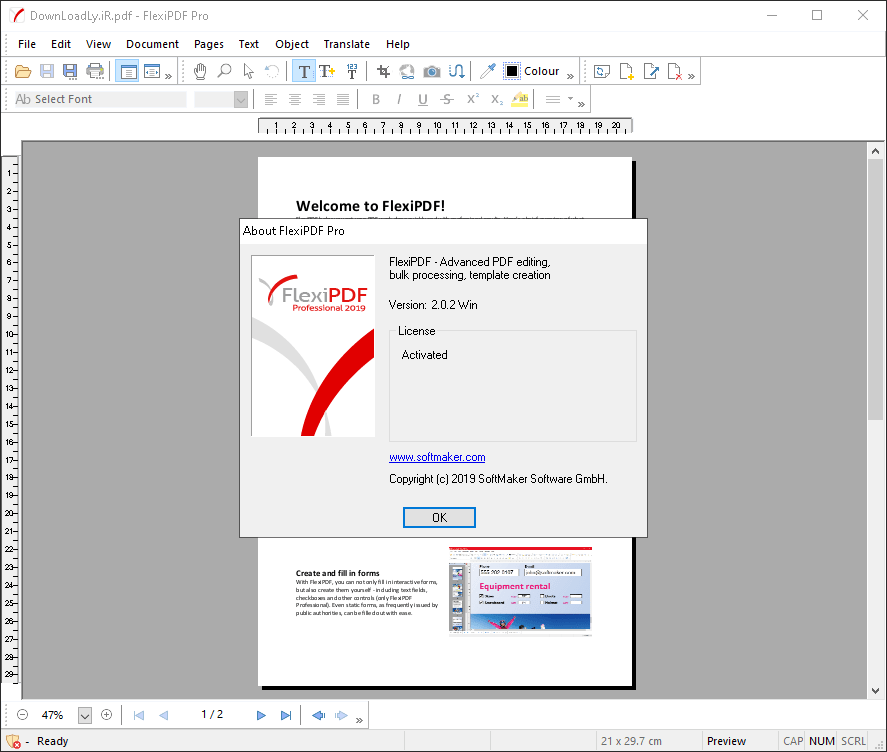The image size is (887, 752).
Task: Expand the navigation toolbar overflow chevron
Action: 359,720
